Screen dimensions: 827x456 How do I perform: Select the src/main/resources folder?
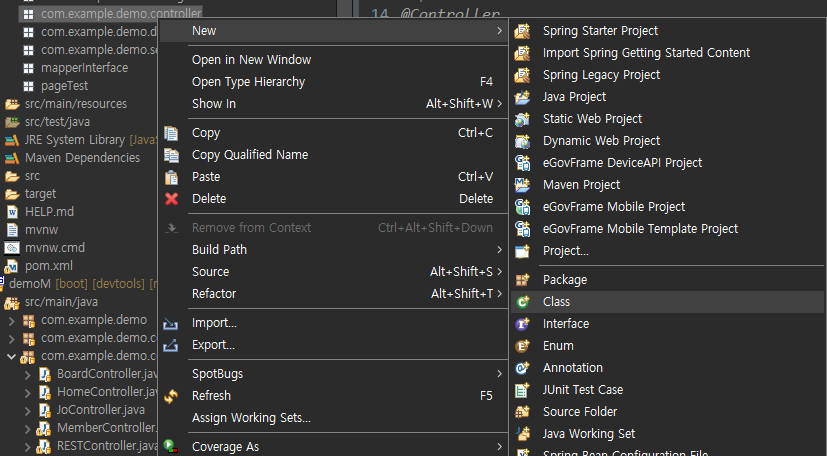[75, 104]
